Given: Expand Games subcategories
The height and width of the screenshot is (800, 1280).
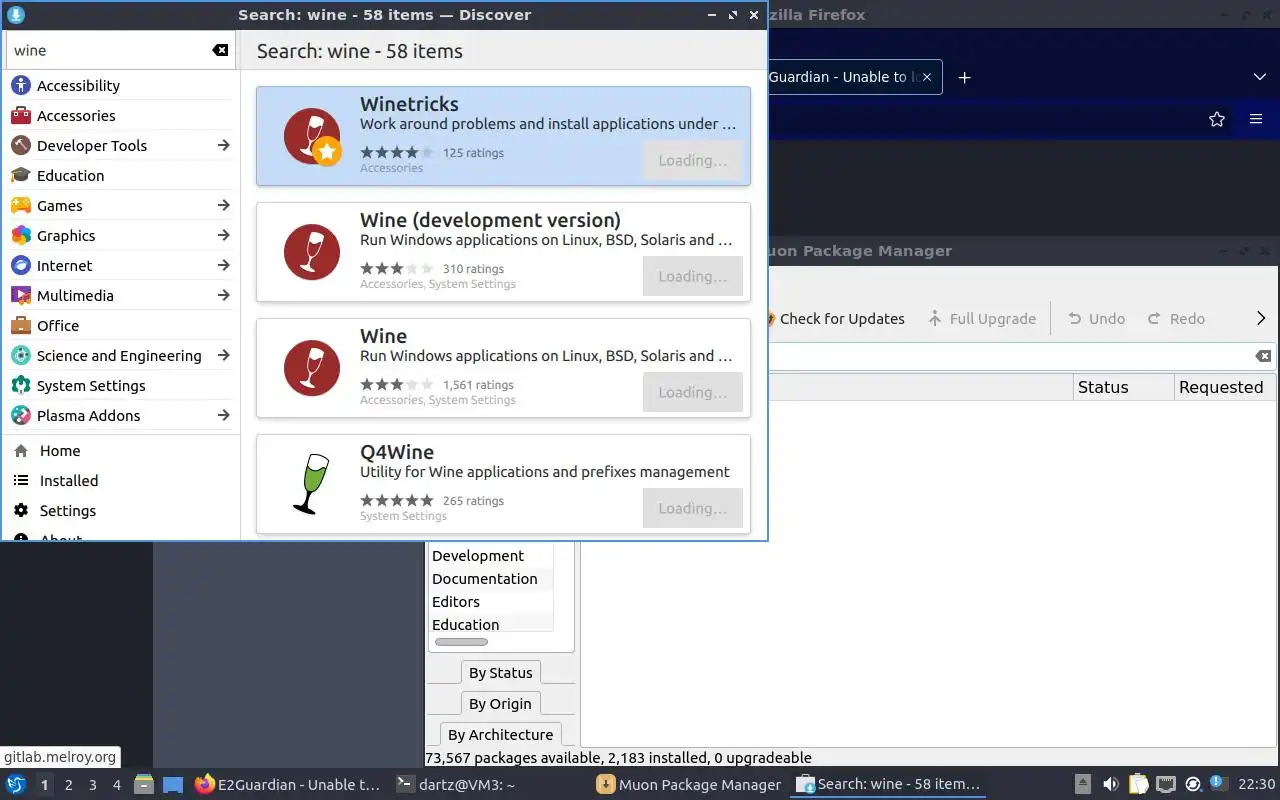Looking at the screenshot, I should tap(223, 205).
